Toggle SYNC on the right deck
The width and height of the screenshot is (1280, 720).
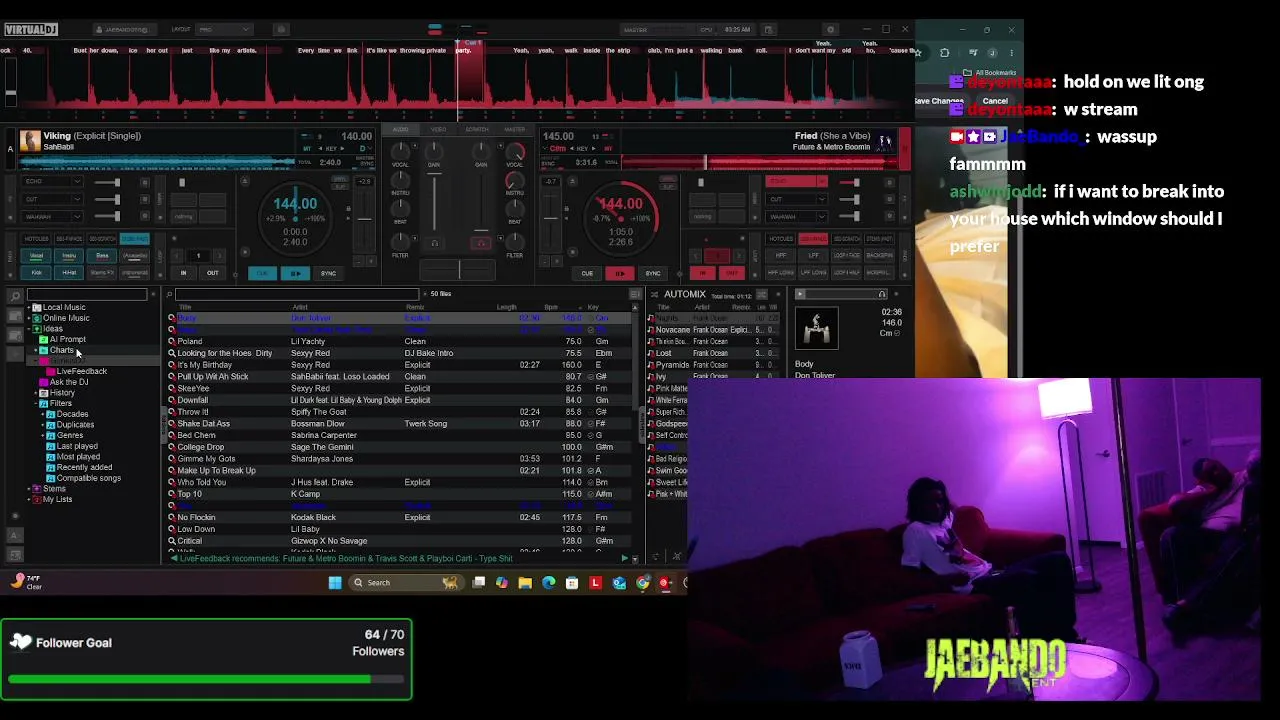tap(653, 273)
